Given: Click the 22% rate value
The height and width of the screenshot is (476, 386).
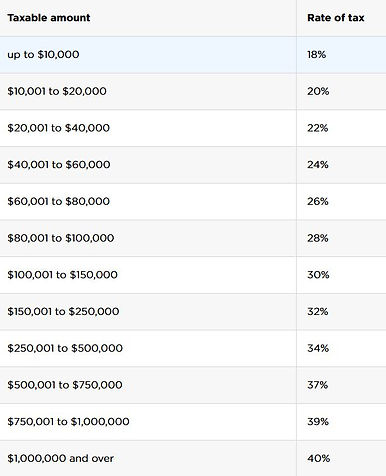Looking at the screenshot, I should 318,128.
